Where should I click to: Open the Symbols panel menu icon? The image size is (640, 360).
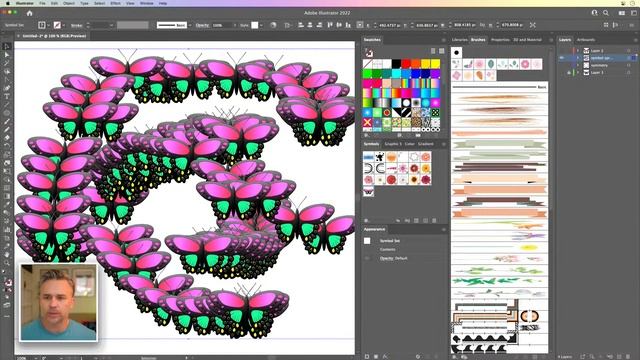point(444,144)
